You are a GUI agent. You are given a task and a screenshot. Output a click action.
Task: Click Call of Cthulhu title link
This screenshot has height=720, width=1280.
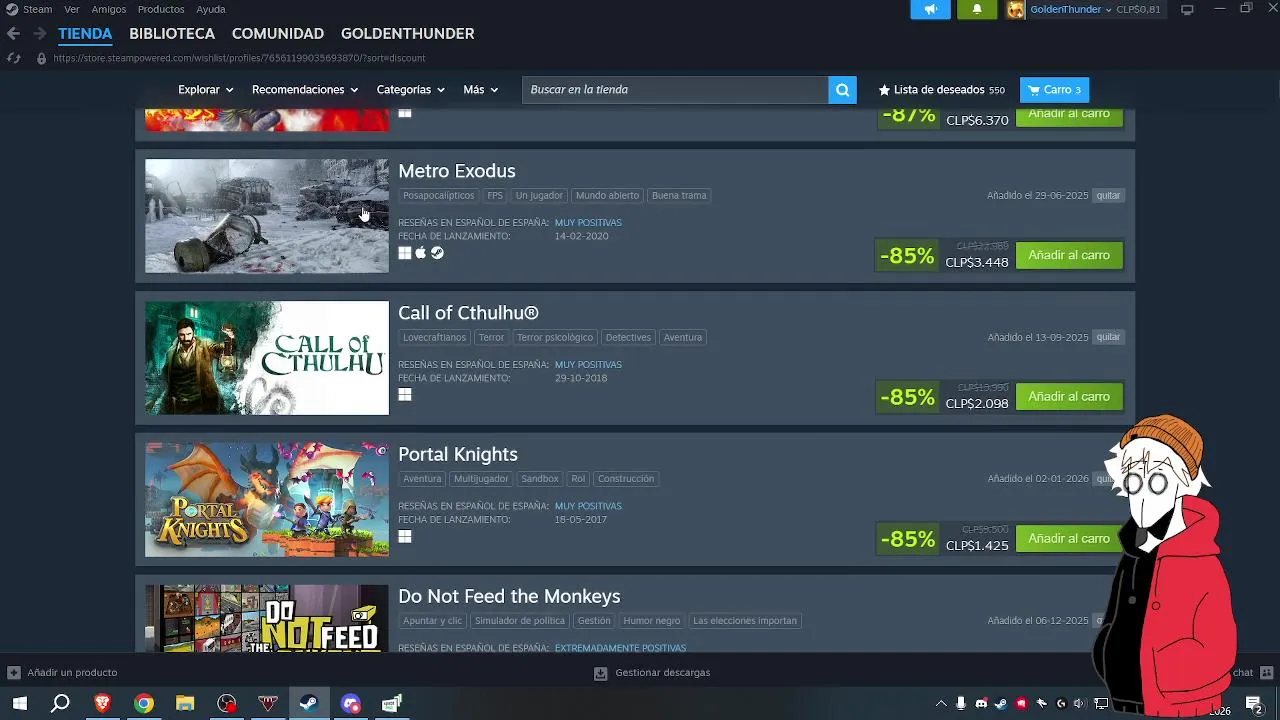click(x=468, y=313)
